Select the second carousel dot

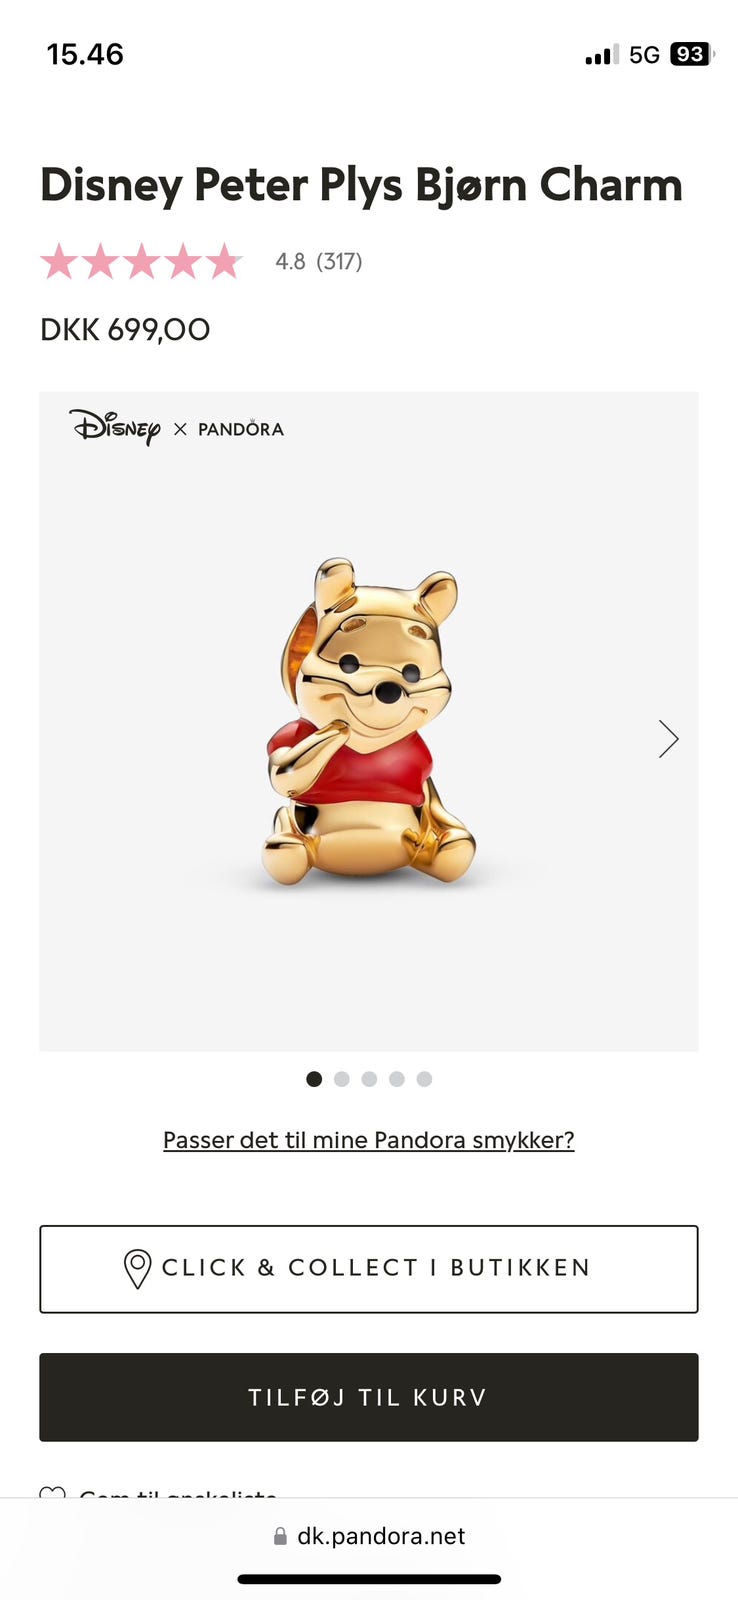(342, 1079)
